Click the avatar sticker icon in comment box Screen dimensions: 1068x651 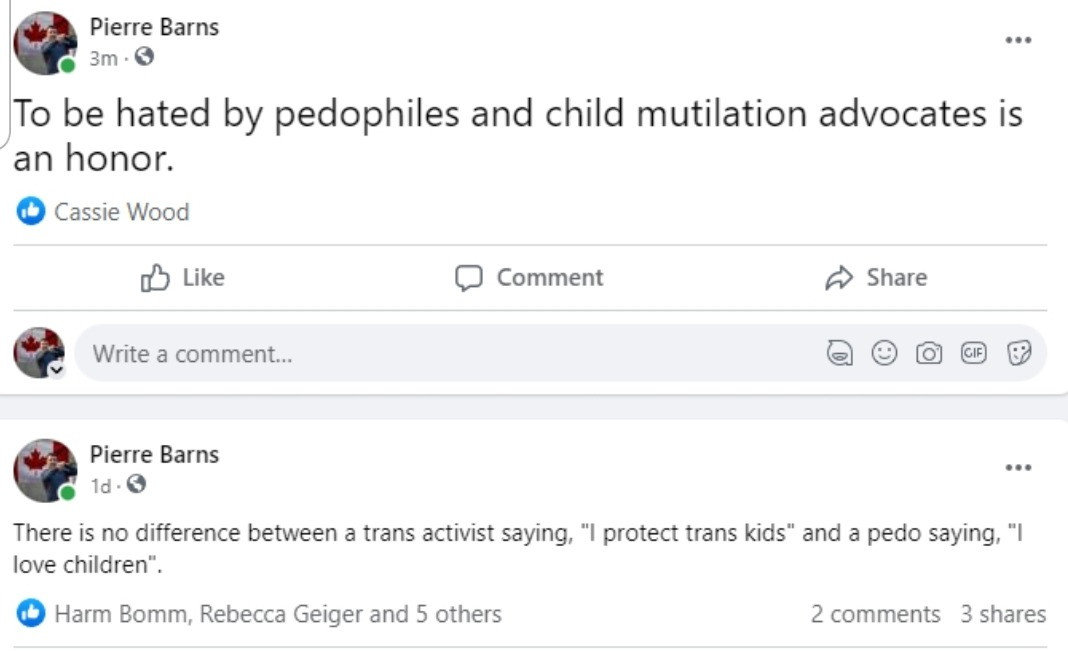(x=839, y=353)
